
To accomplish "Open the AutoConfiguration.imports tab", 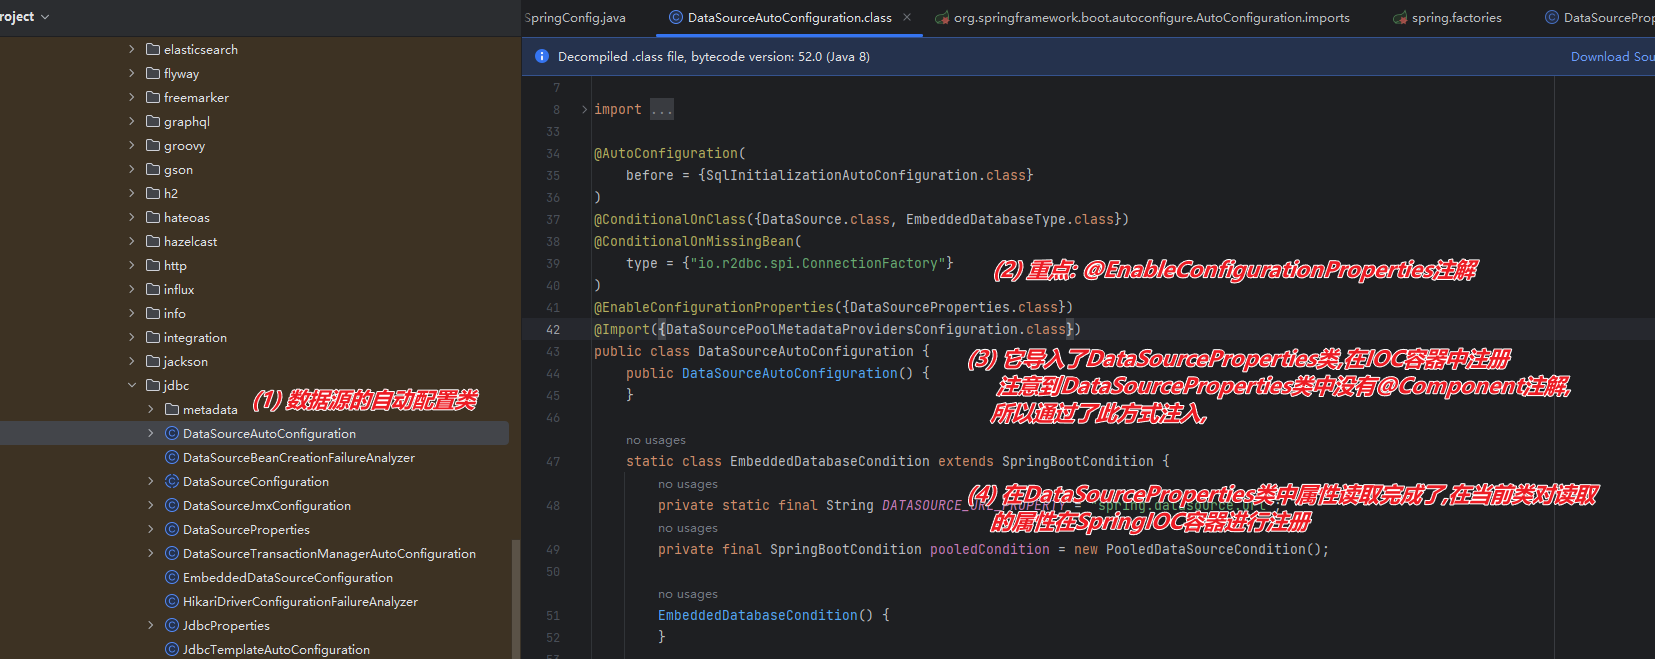I will [1142, 17].
